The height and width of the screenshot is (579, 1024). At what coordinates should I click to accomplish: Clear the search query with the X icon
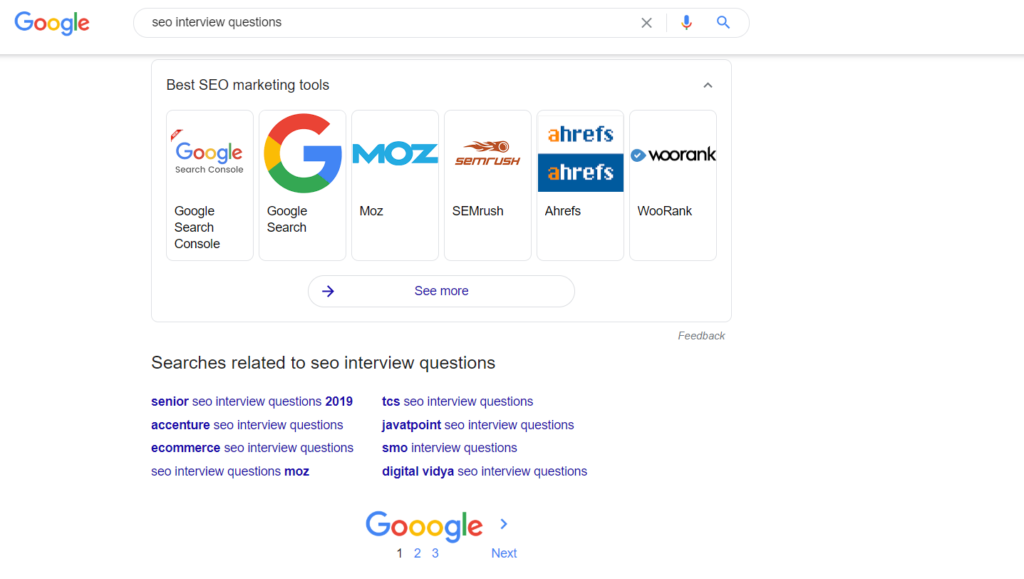(x=646, y=22)
